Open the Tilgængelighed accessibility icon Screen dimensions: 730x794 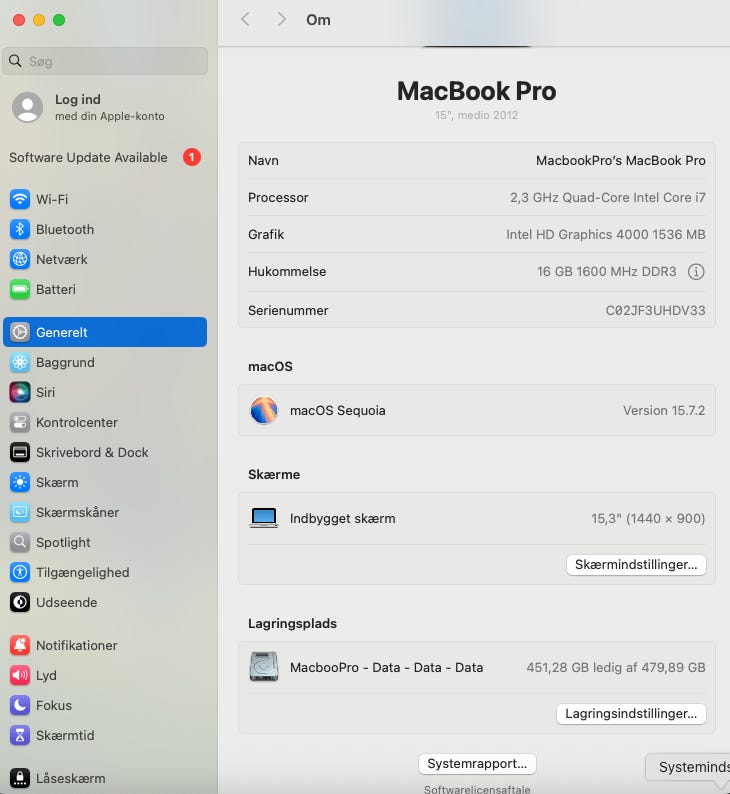[20, 572]
